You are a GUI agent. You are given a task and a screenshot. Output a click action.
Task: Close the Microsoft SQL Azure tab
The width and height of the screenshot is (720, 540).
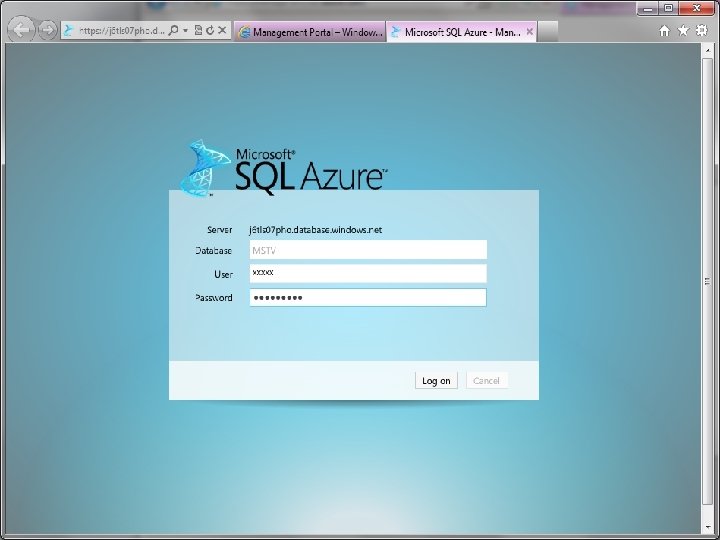(x=529, y=32)
